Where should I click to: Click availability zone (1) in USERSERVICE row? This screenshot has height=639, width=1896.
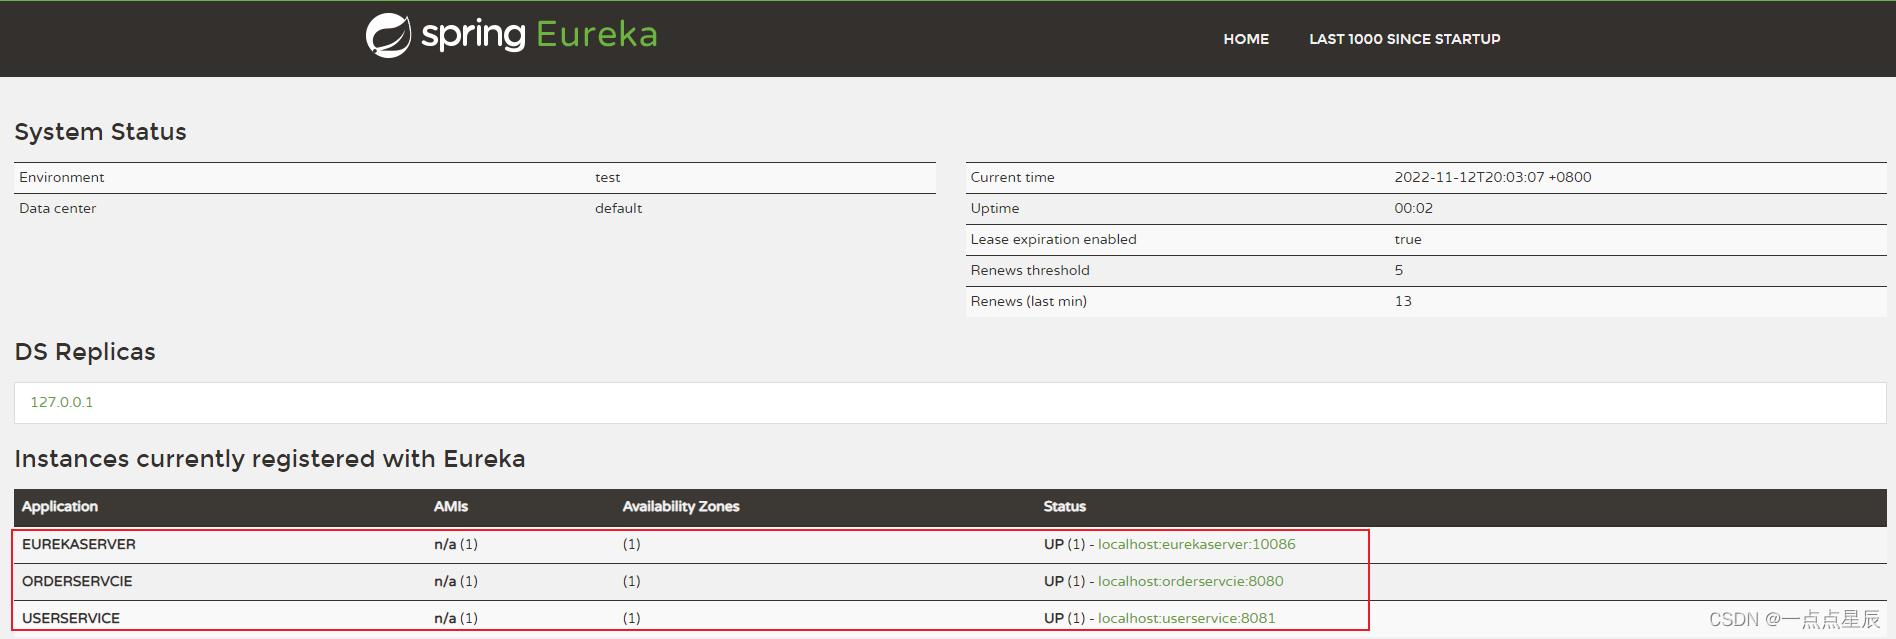point(632,618)
